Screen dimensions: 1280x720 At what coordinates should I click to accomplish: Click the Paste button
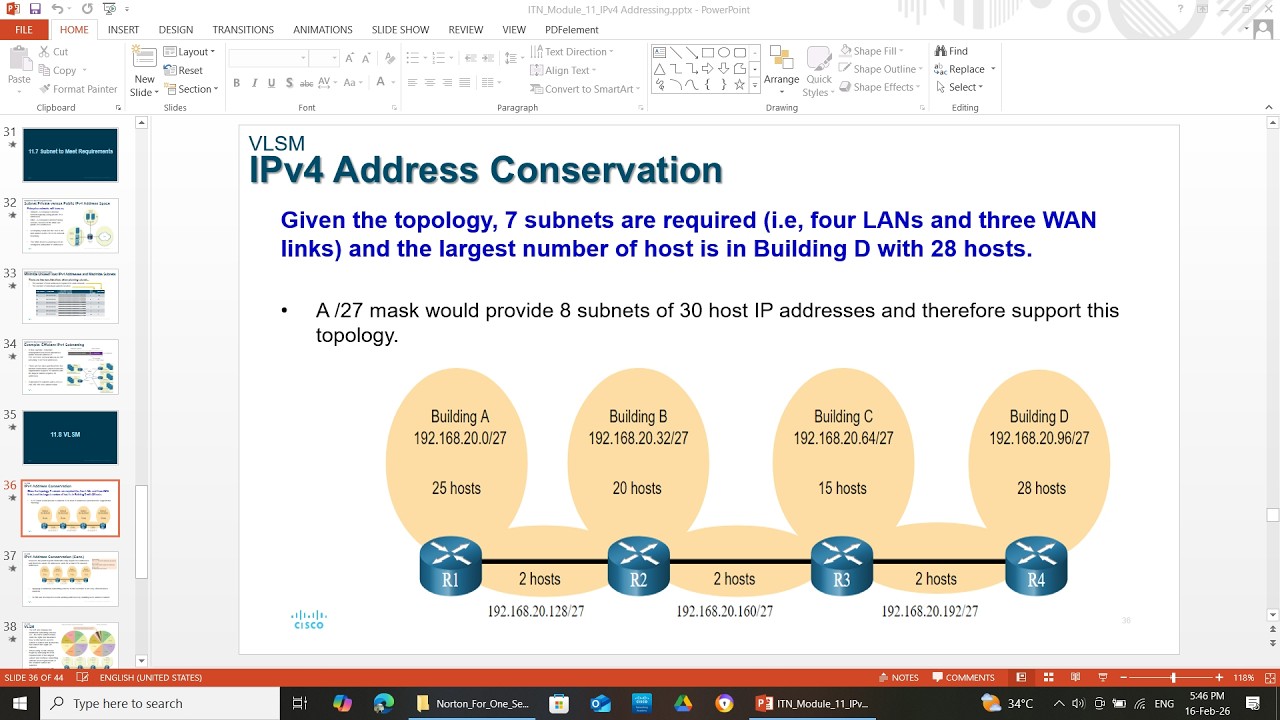pos(19,70)
